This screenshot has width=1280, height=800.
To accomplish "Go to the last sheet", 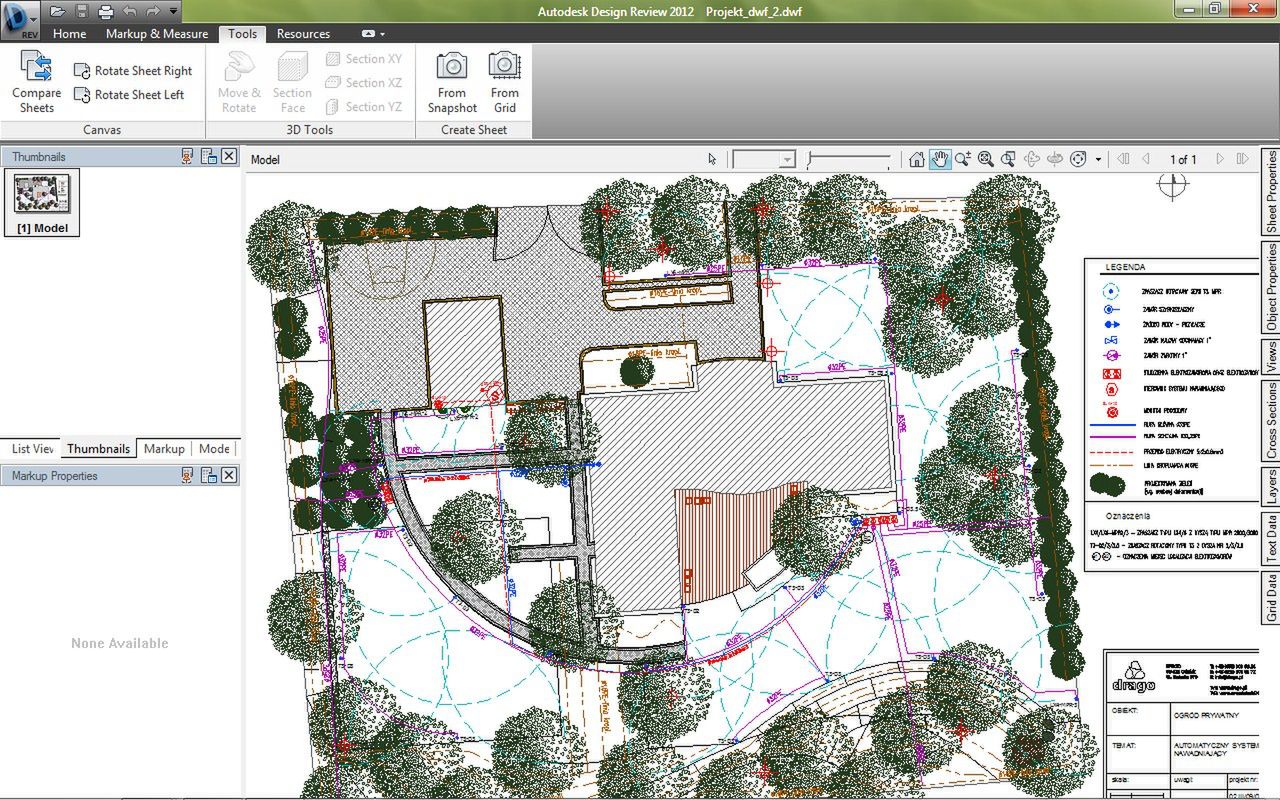I will pos(1243,159).
